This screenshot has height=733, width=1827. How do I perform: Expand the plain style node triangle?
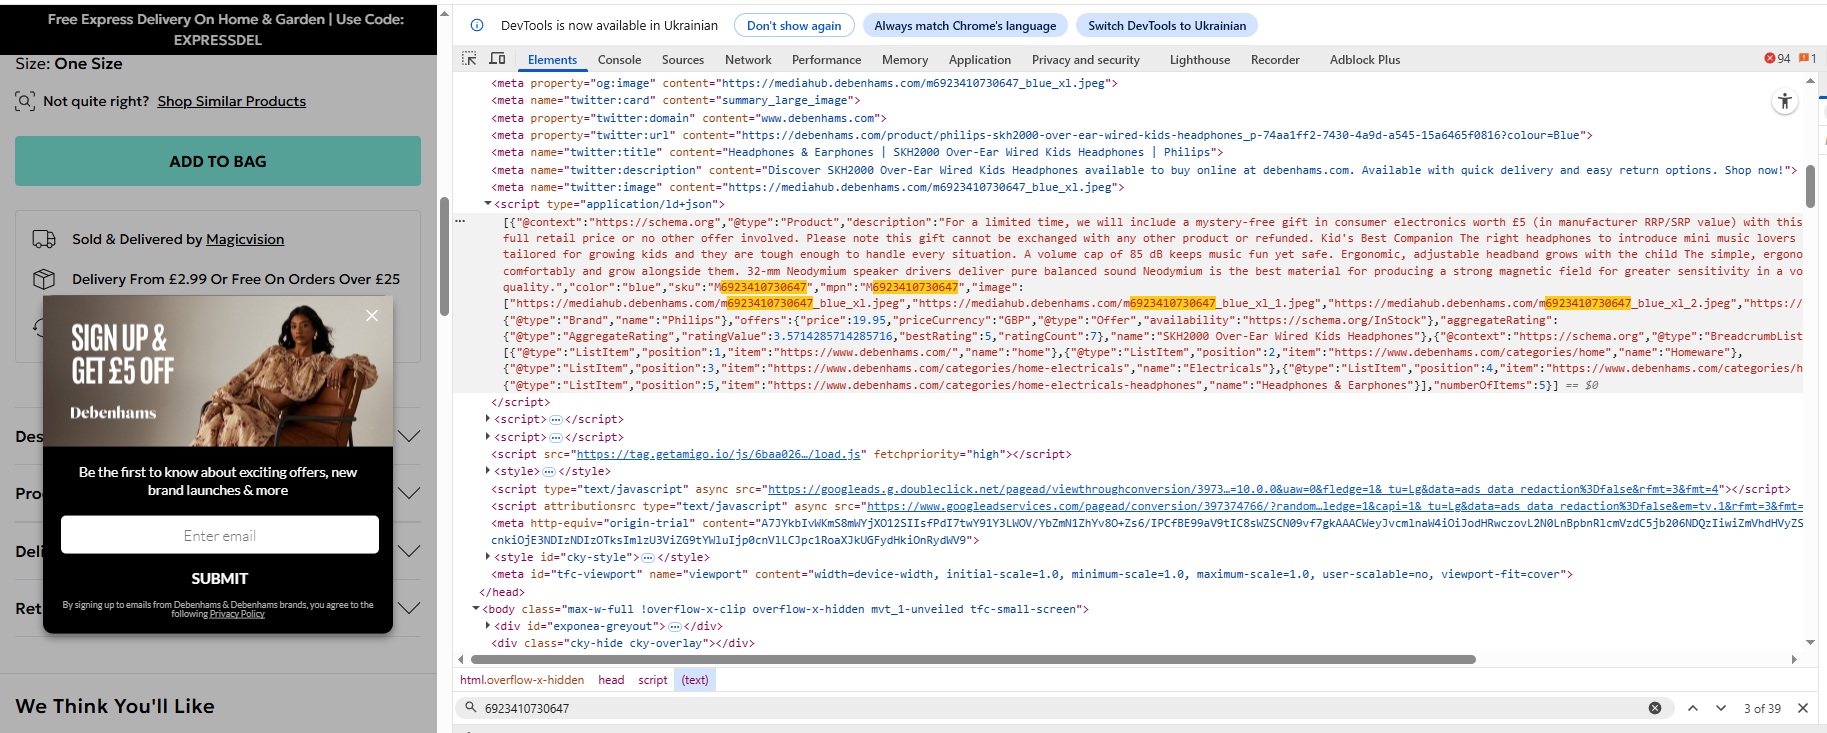pos(488,471)
